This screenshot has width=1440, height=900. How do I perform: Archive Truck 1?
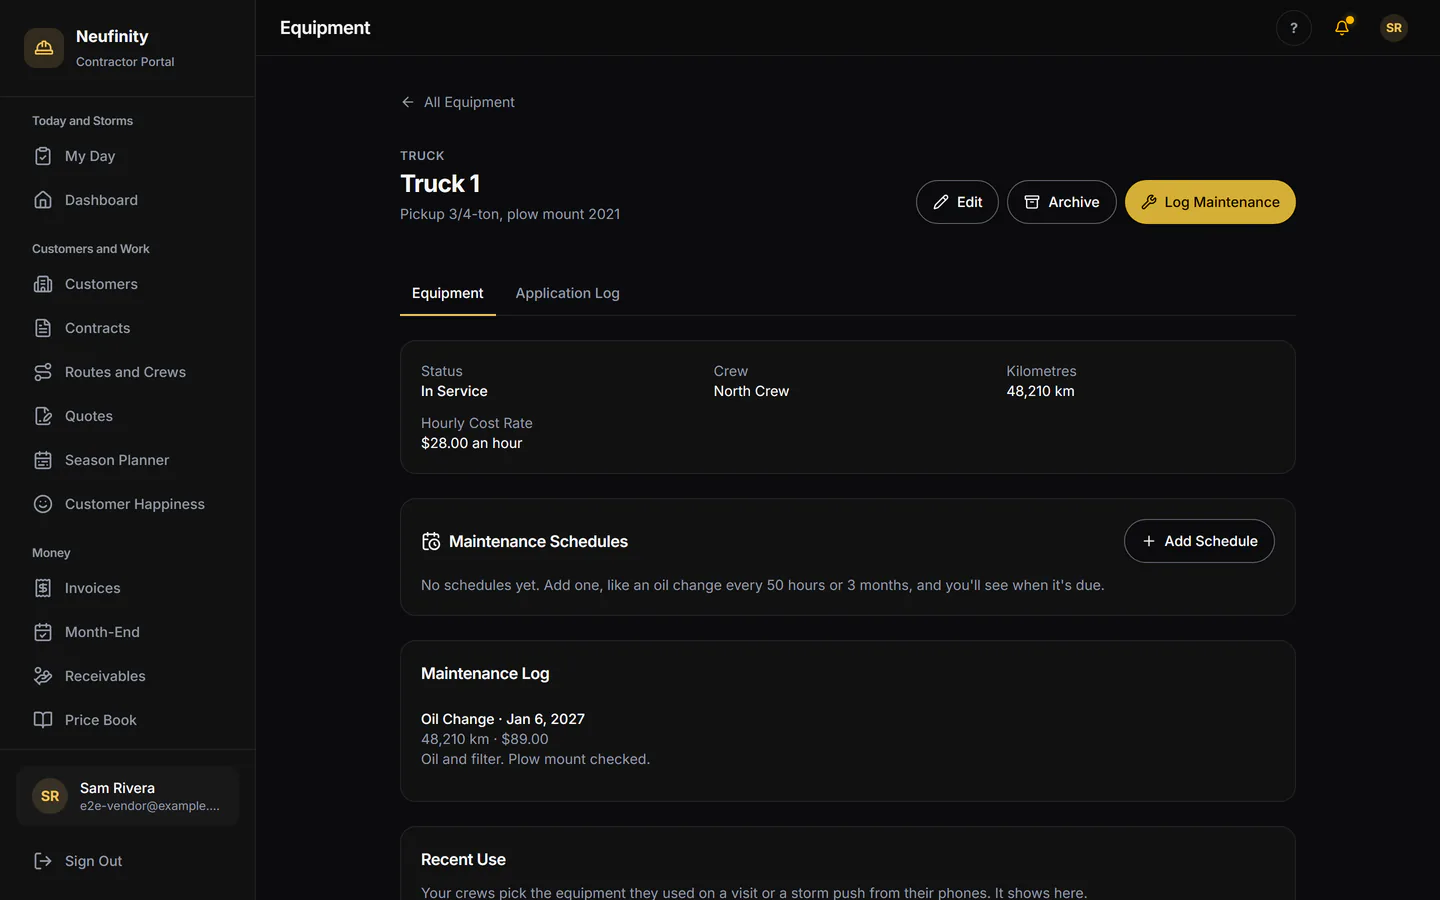click(1061, 202)
